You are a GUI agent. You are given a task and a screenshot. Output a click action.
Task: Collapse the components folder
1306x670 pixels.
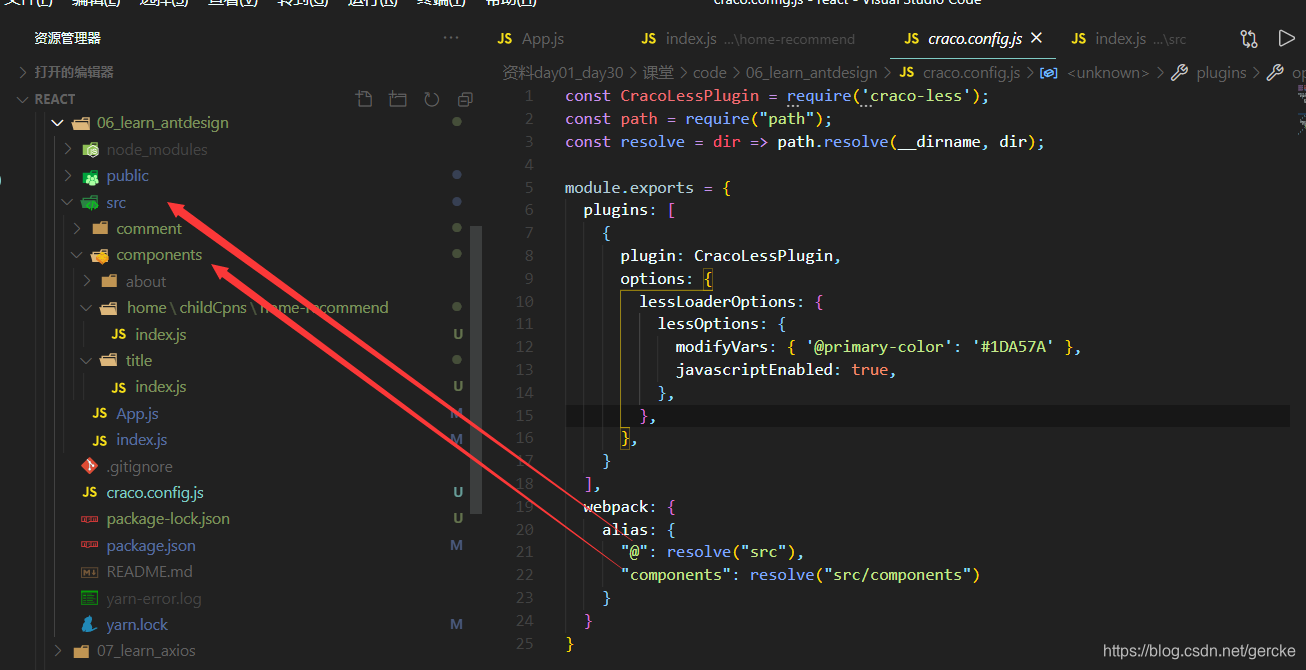[78, 255]
